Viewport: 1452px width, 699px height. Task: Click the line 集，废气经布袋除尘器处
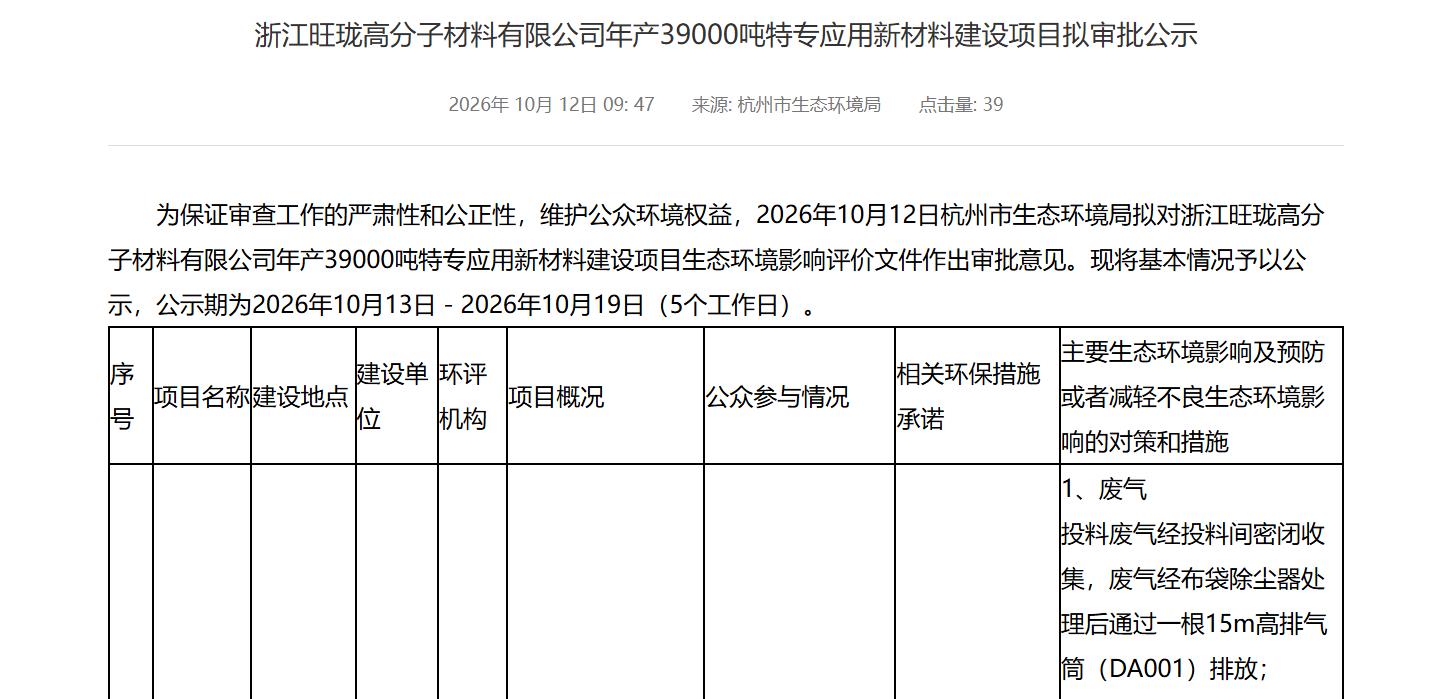[x=1193, y=579]
